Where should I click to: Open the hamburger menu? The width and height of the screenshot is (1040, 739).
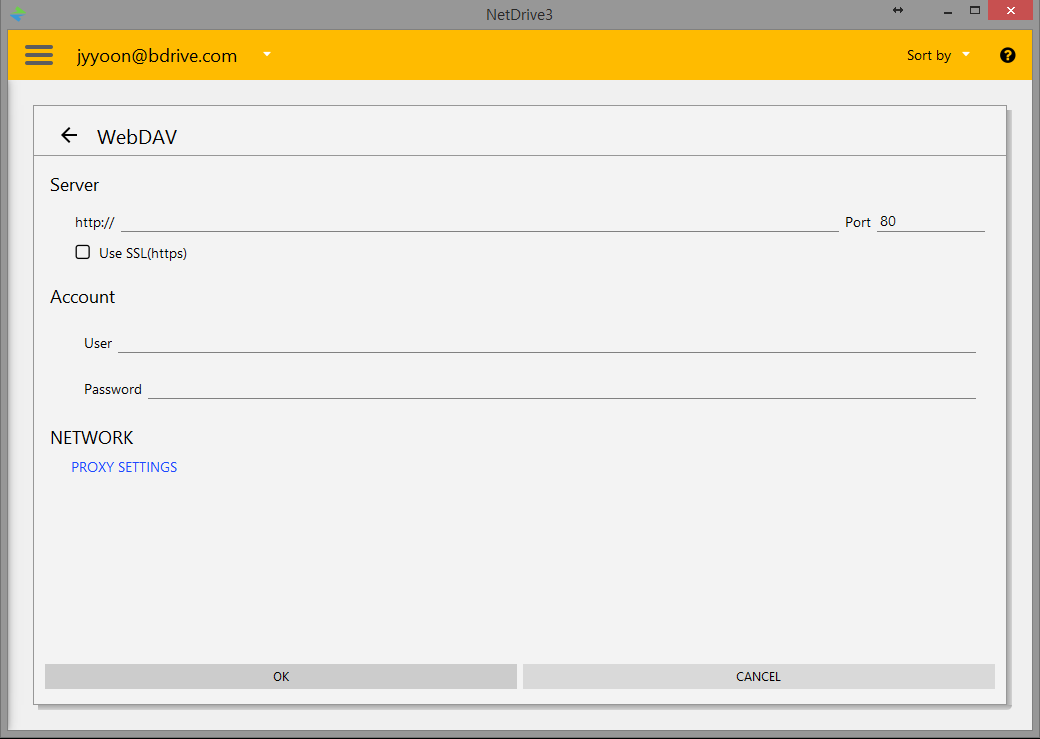pos(38,55)
